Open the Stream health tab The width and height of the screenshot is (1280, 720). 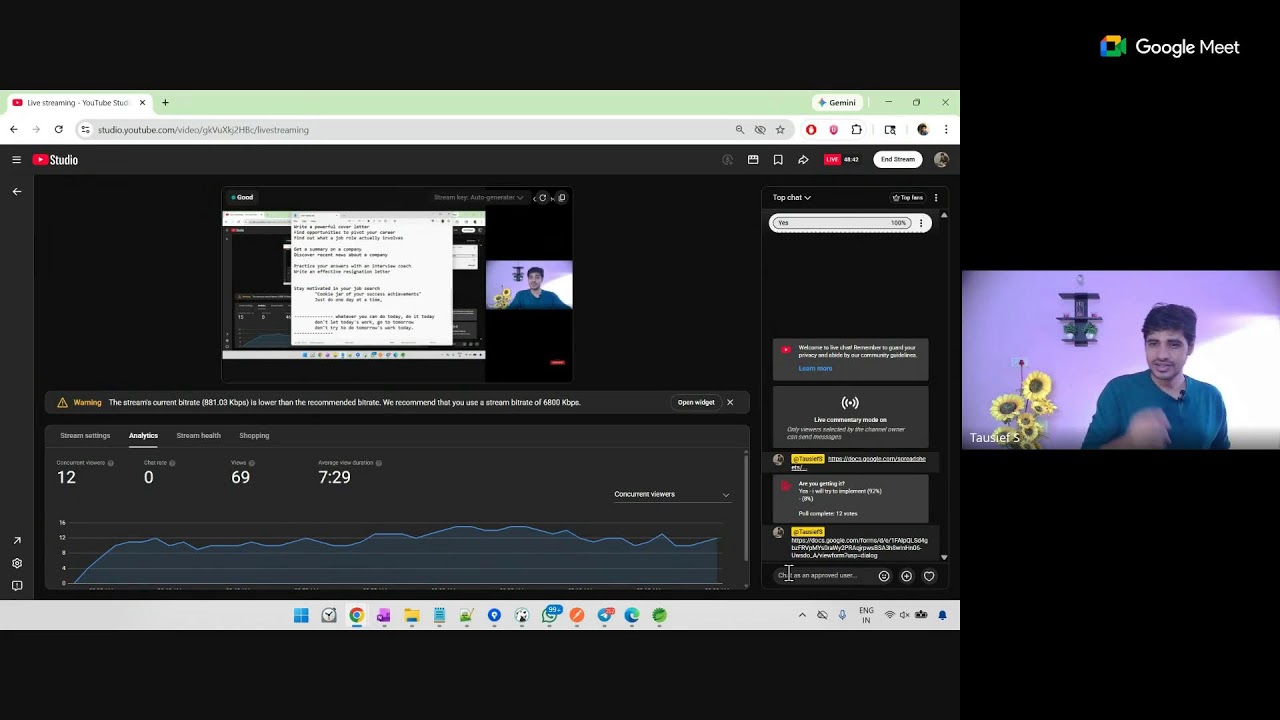198,435
